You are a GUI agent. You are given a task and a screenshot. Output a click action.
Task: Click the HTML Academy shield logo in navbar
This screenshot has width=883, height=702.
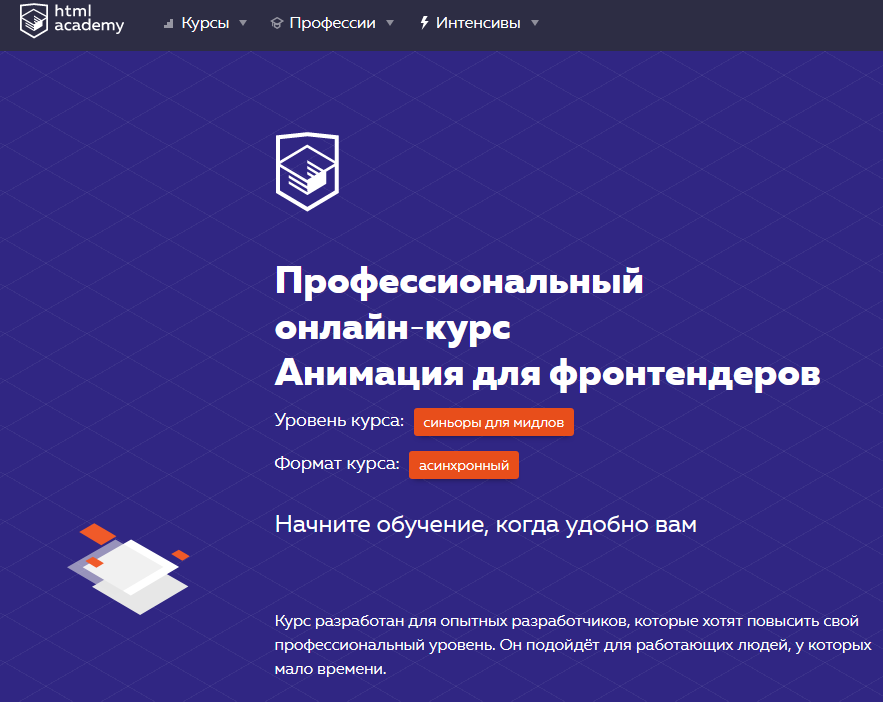(34, 20)
